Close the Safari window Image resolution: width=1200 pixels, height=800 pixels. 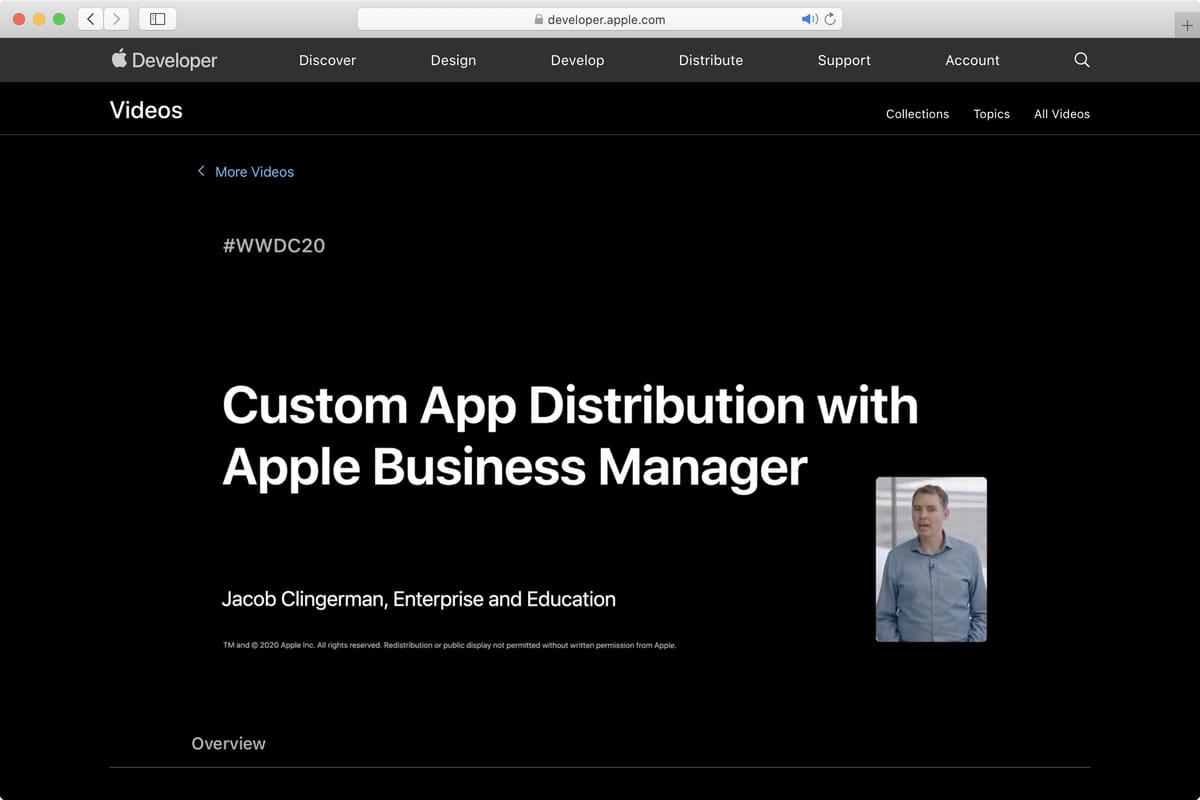19,19
